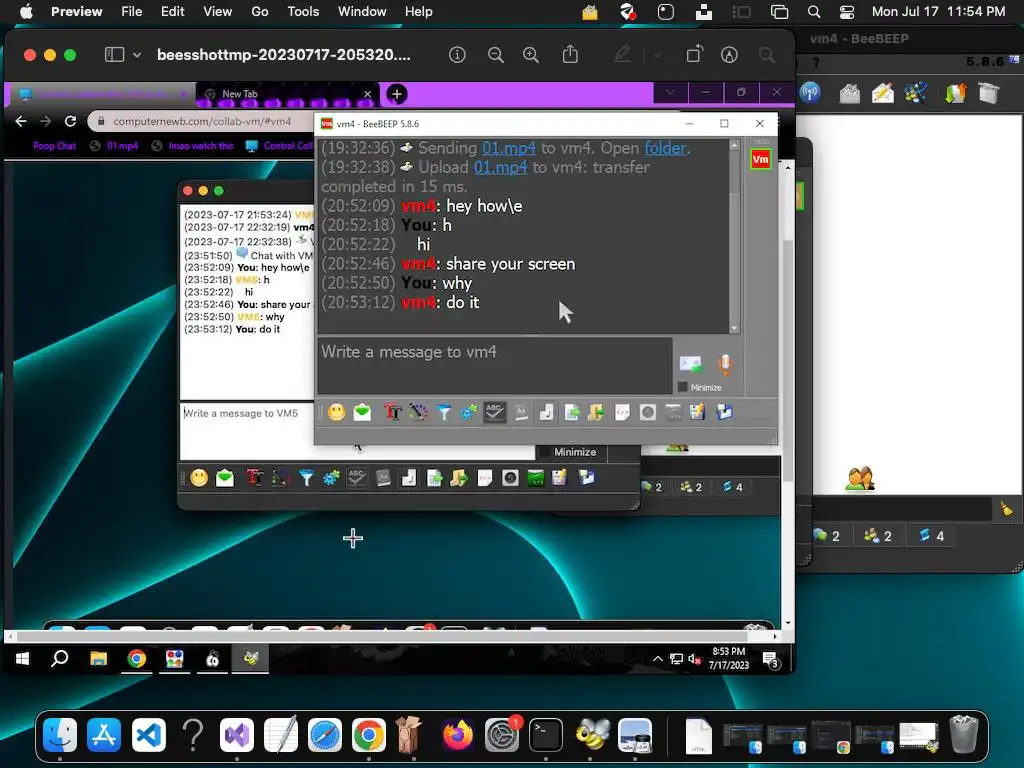Click the '?' help menu in background BeeBEEP window
This screenshot has width=1024, height=768.
tap(816, 63)
